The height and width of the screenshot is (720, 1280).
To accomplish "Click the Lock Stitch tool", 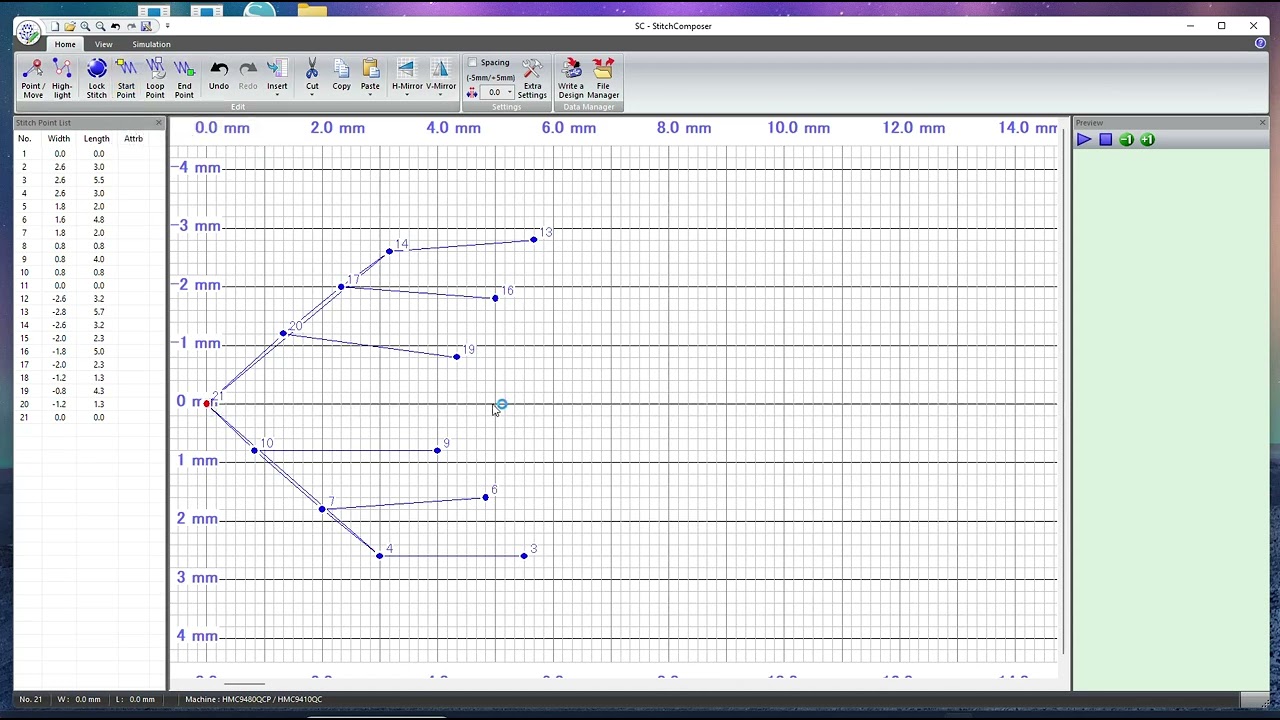I will point(96,78).
